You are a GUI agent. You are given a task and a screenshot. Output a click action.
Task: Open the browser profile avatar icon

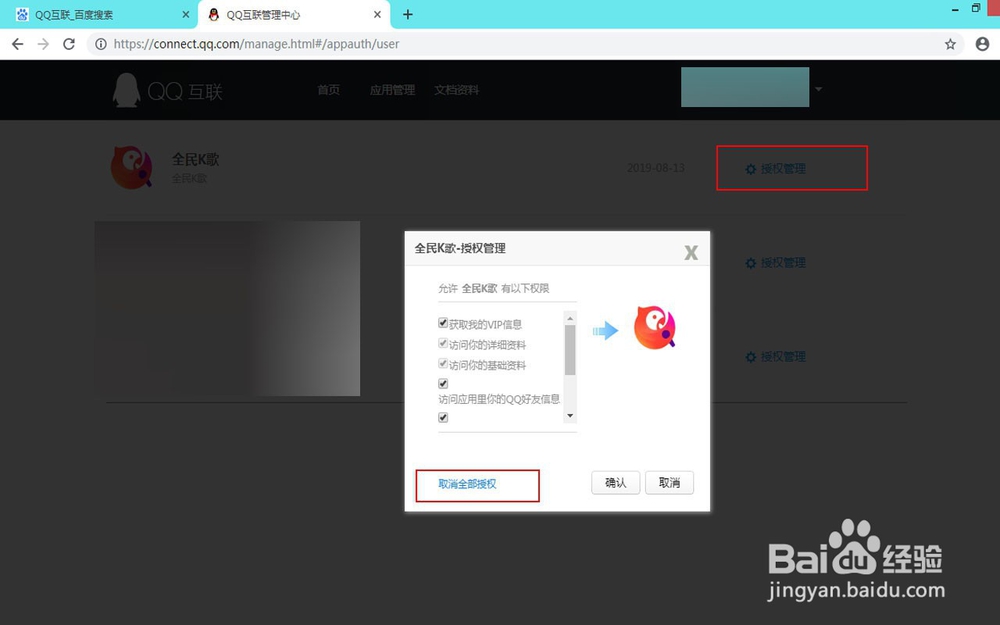tap(982, 44)
